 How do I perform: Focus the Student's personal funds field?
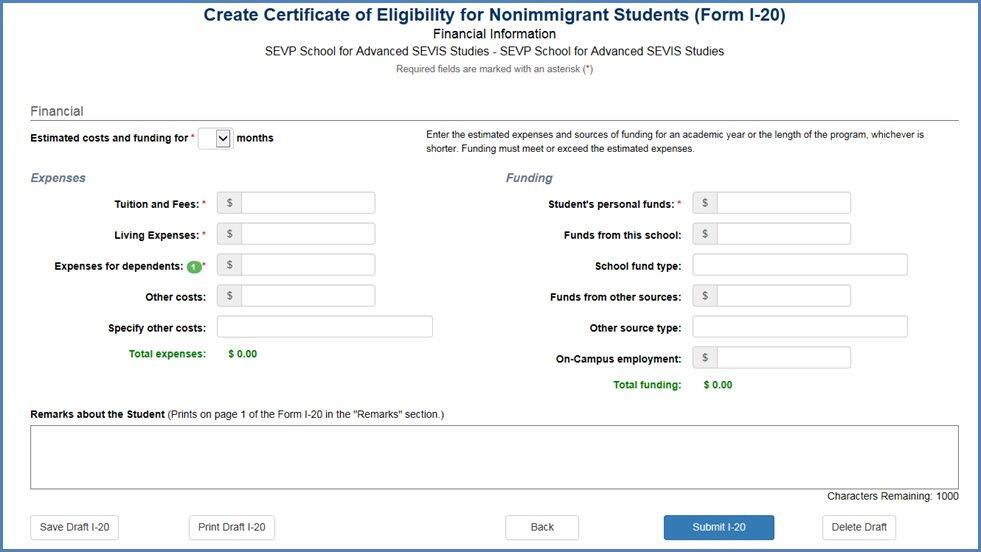tap(783, 203)
